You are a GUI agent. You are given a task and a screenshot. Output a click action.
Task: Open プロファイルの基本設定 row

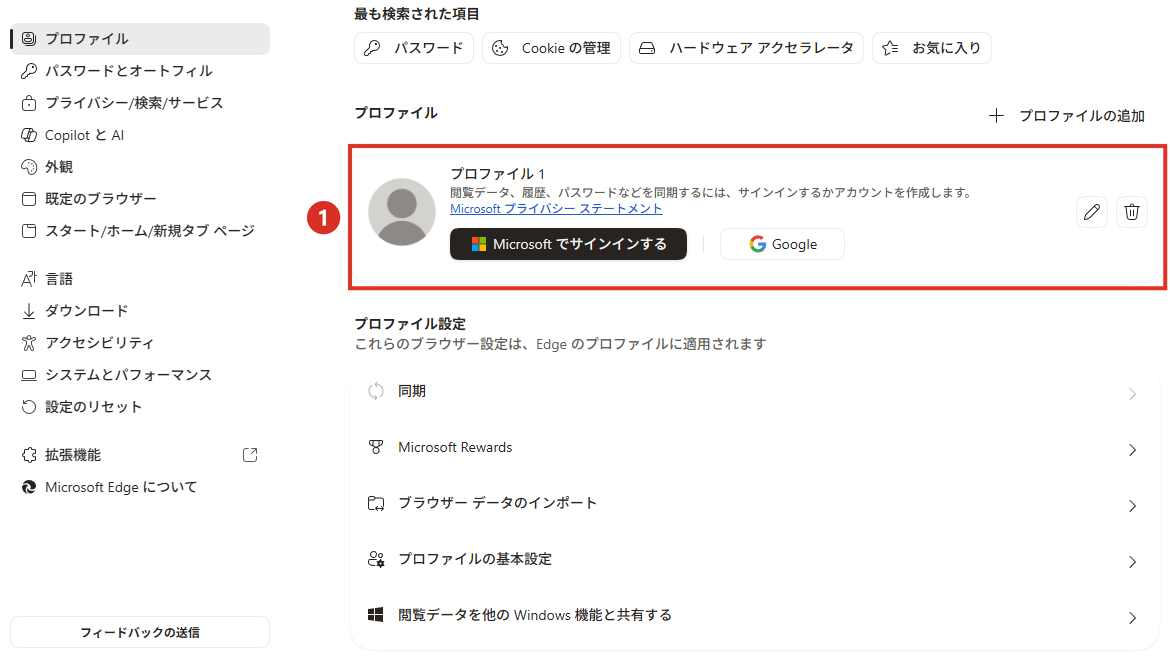point(754,560)
